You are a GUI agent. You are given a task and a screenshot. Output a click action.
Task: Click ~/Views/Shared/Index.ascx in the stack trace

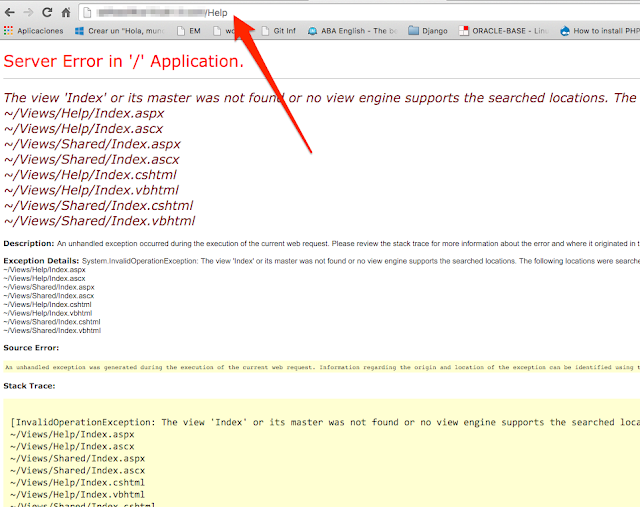click(78, 471)
